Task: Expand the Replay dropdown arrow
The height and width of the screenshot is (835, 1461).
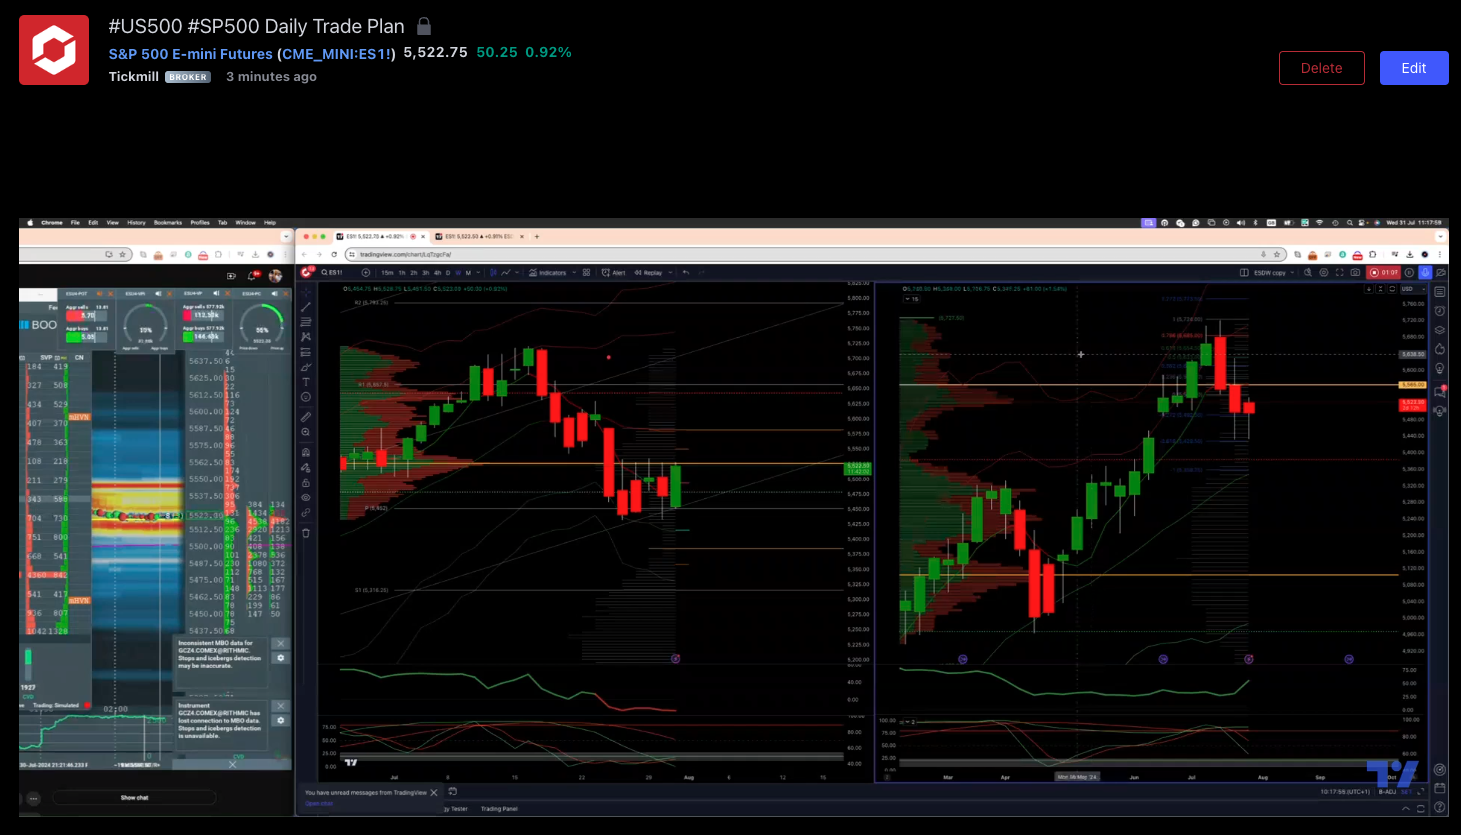Action: 670,272
